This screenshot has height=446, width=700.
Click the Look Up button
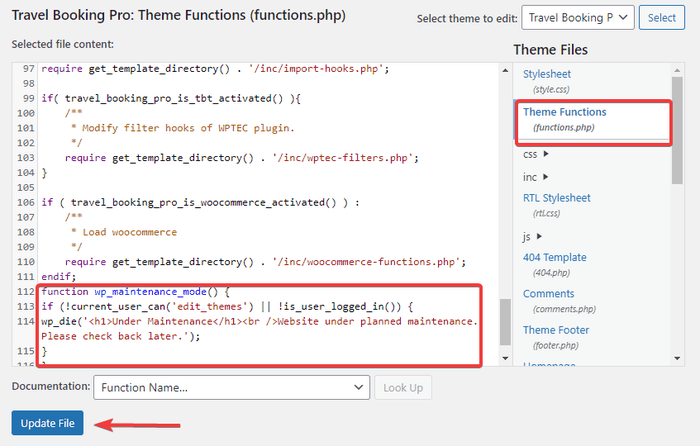click(403, 387)
